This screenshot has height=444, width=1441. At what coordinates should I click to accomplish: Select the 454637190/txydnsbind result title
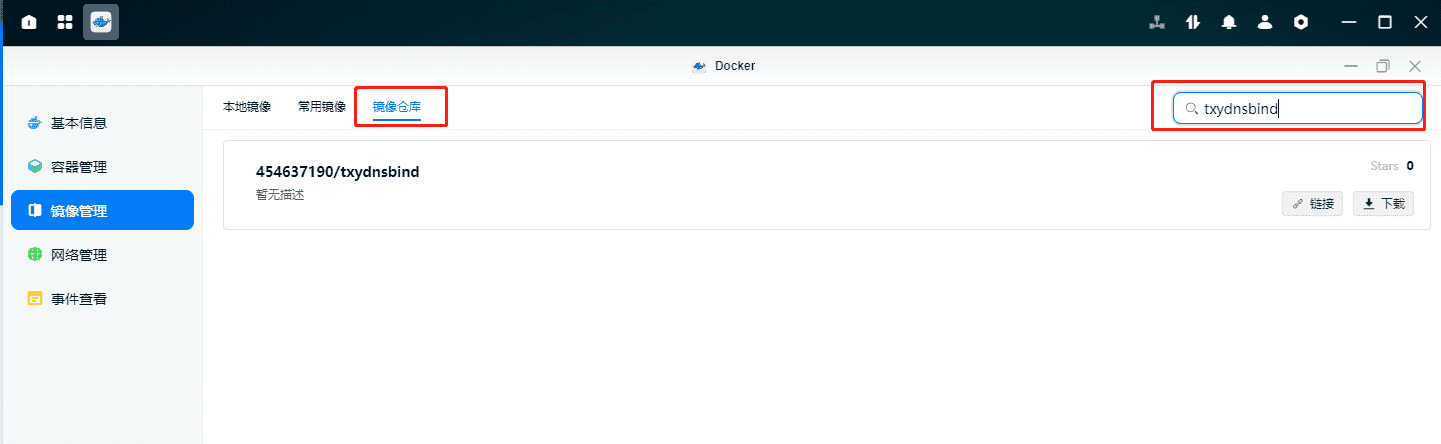(337, 172)
